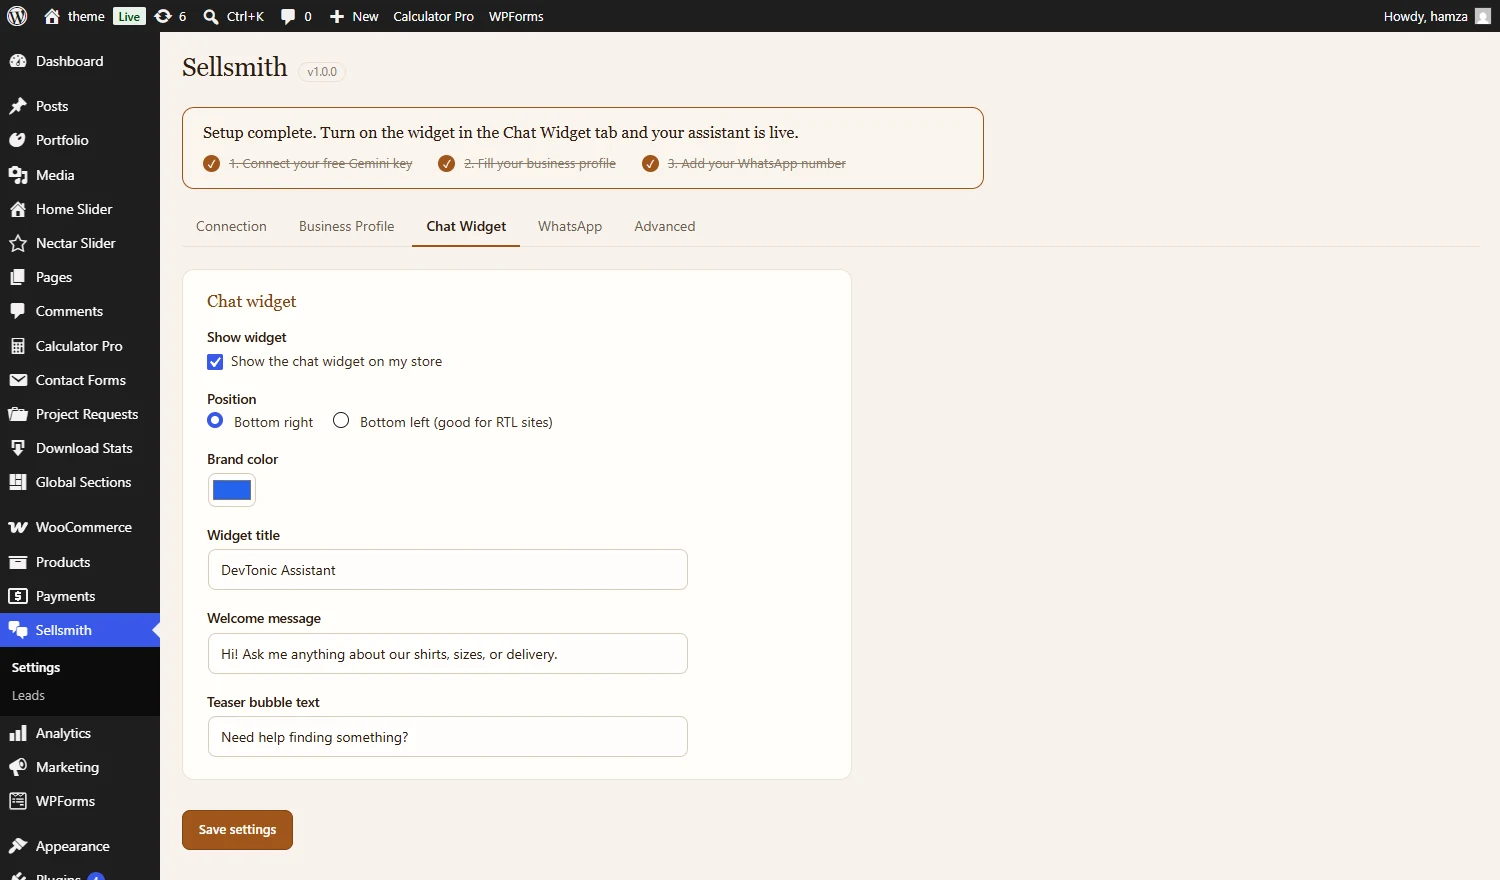
Task: Click the WPForms icon in sidebar
Action: 18,801
